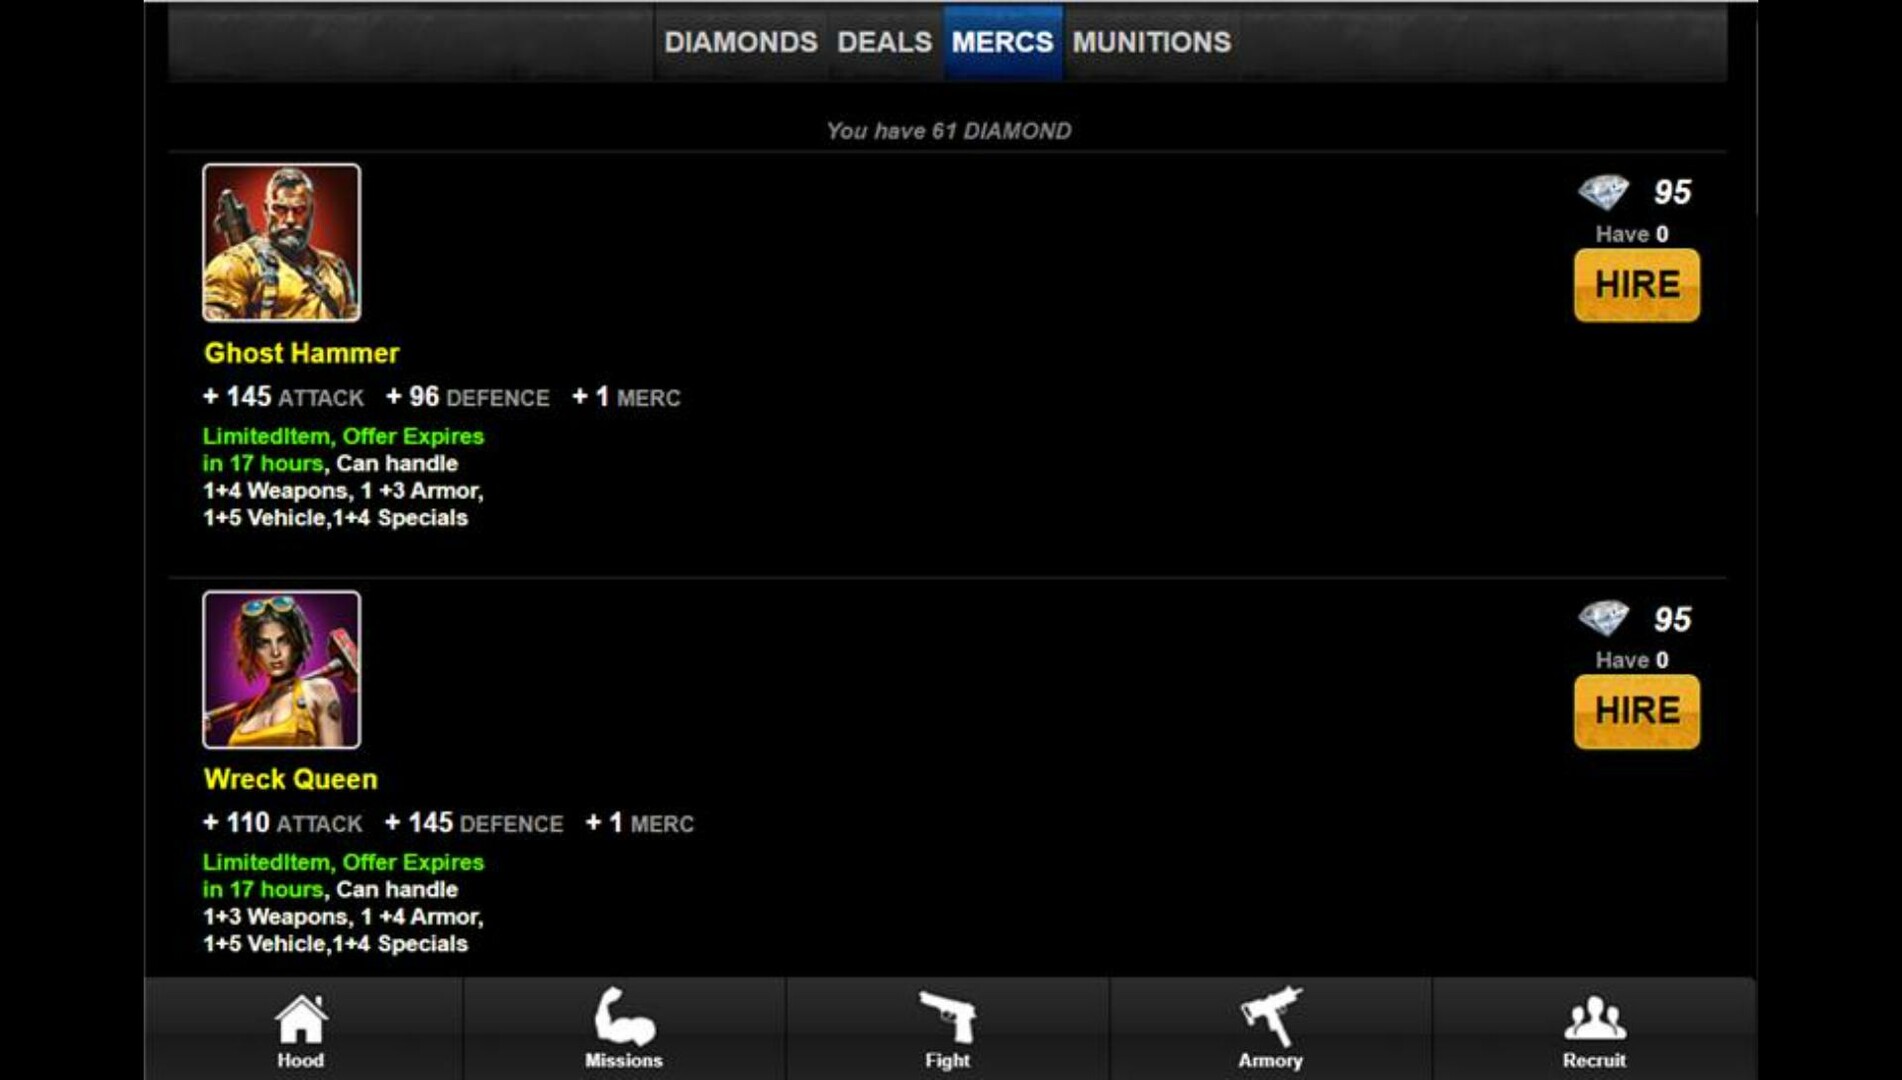
Task: Open the MUNITIONS tab
Action: (x=1150, y=43)
